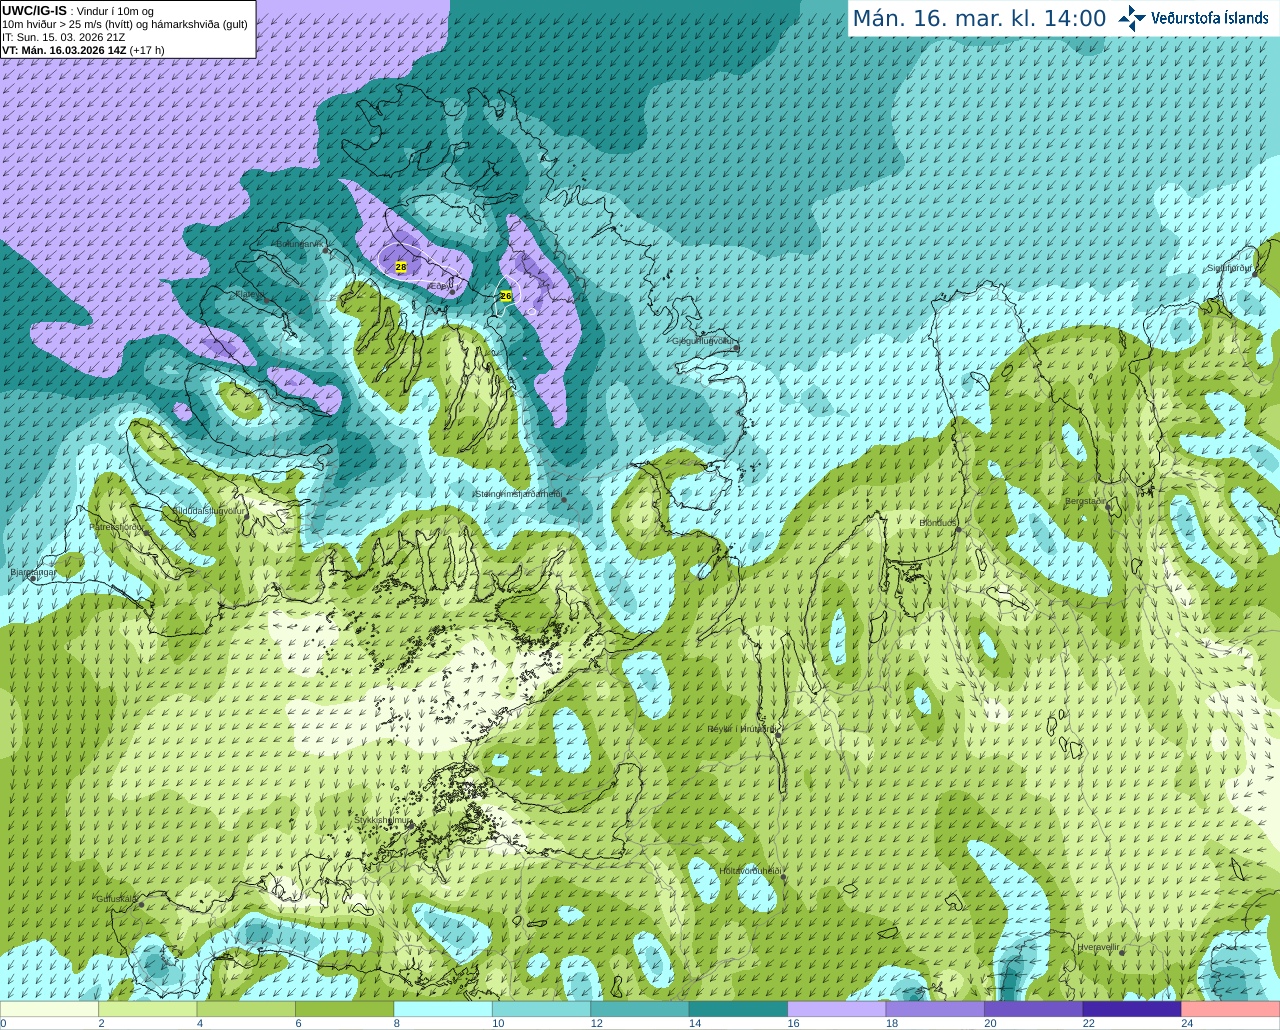1280x1030 pixels.
Task: Click the Bergstaðir station dot
Action: 1109,507
